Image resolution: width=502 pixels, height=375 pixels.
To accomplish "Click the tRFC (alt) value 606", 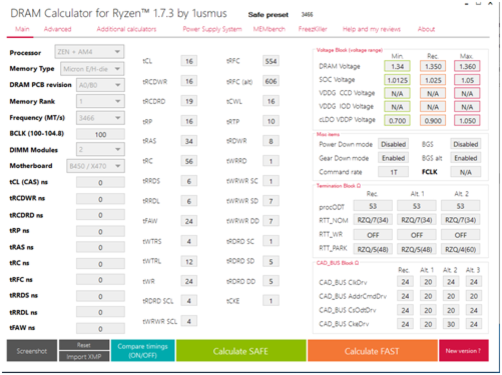I will coord(271,81).
